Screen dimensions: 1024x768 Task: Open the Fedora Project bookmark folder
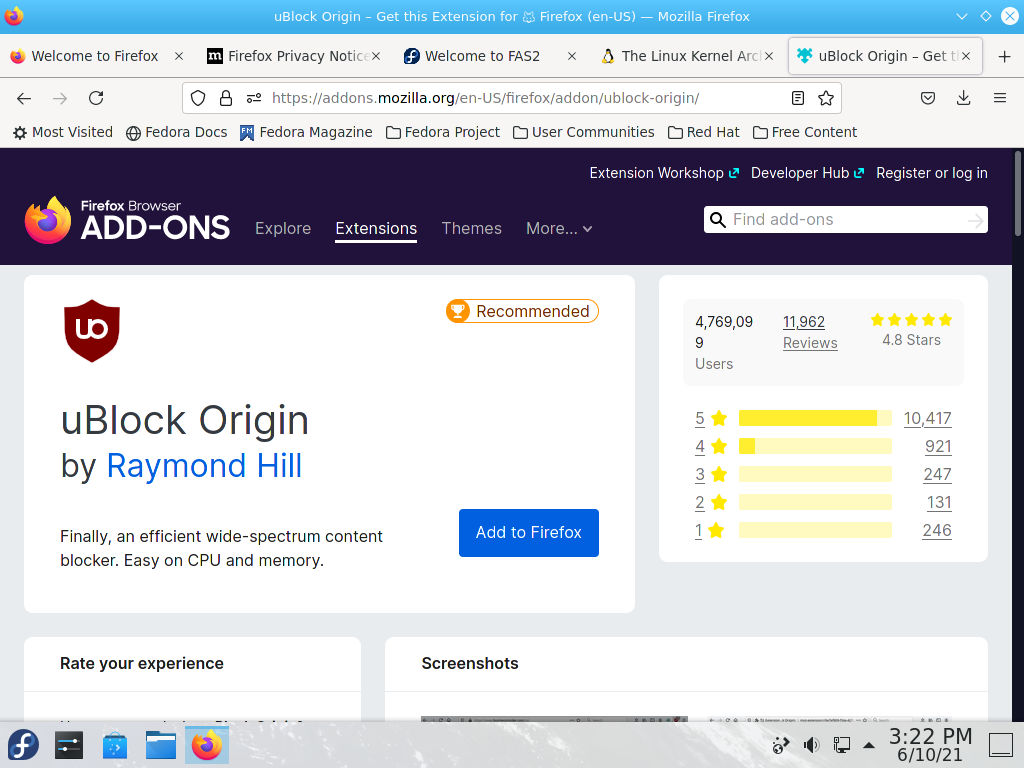(x=443, y=133)
